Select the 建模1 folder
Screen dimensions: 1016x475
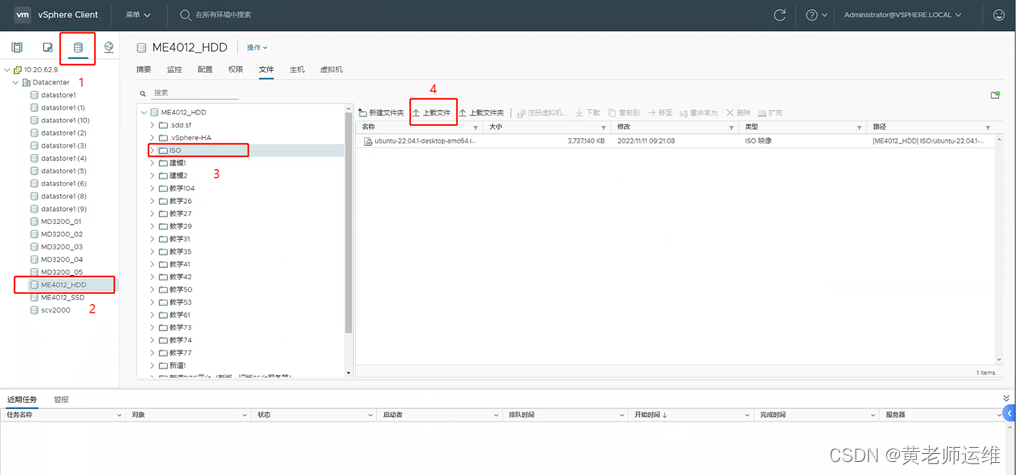[x=178, y=163]
